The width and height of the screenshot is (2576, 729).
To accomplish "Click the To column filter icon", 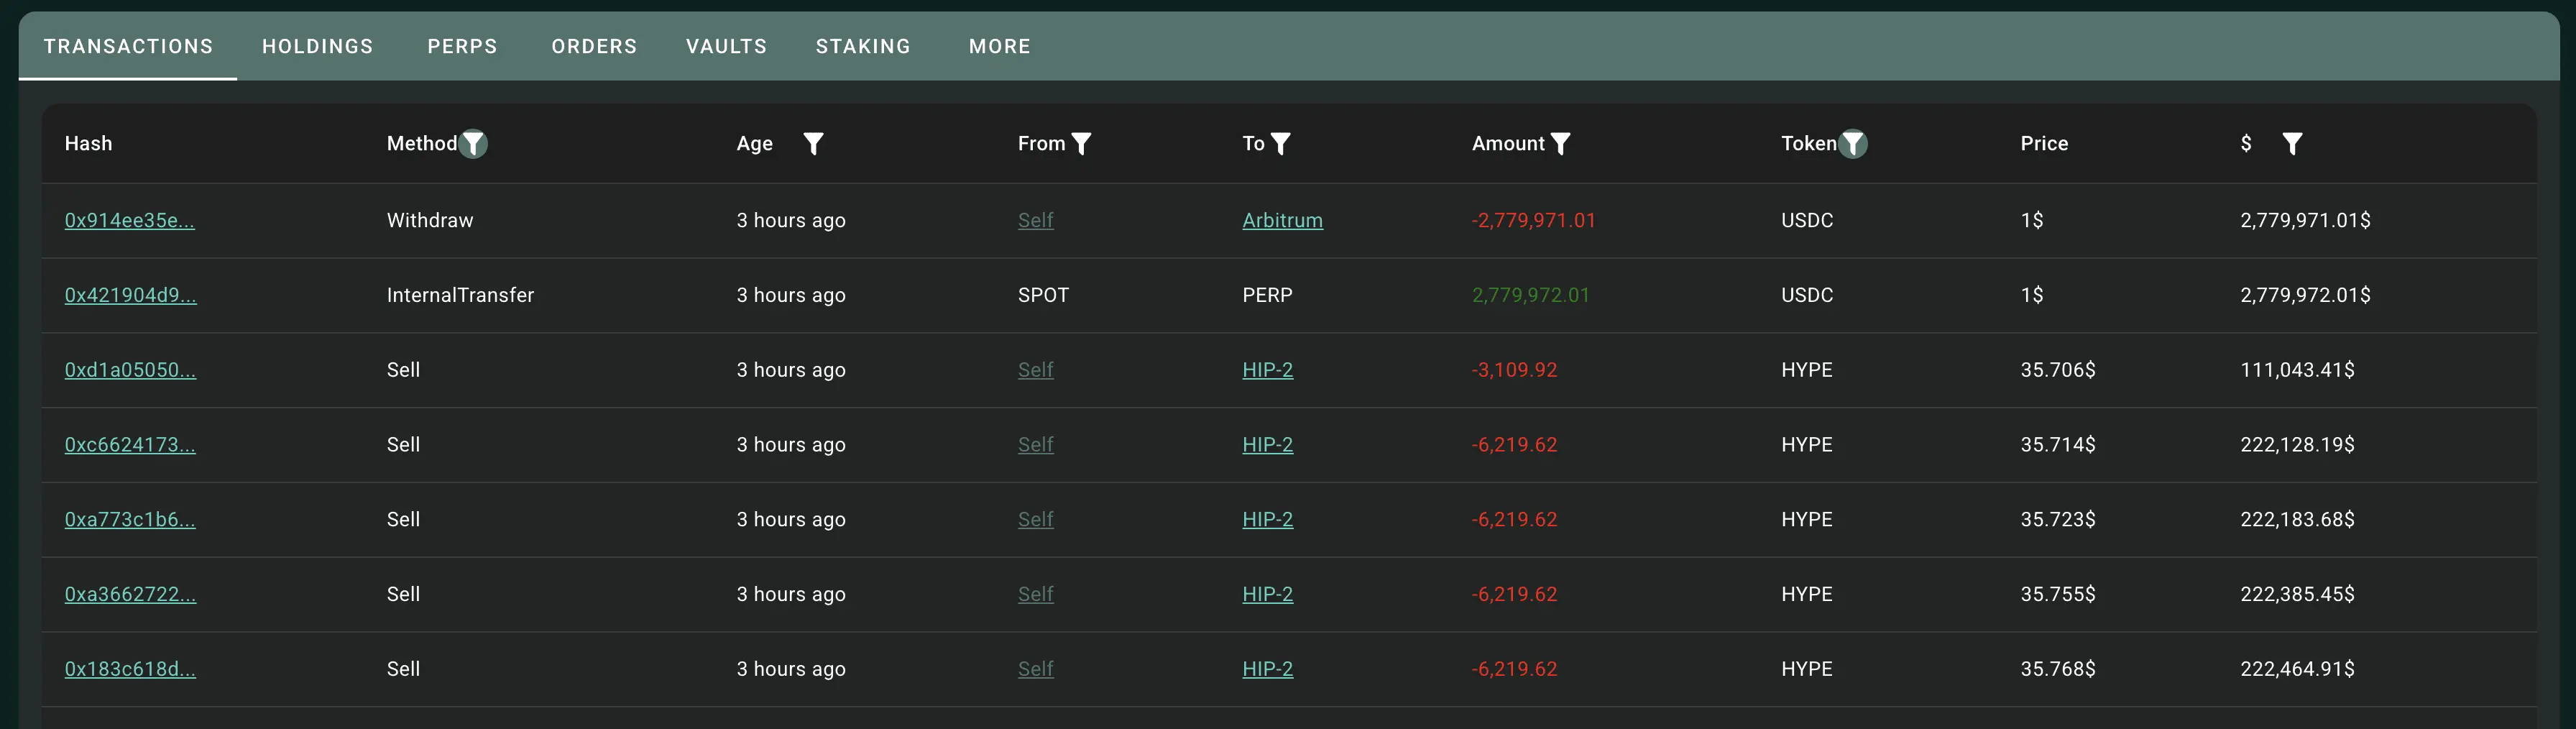I will pyautogui.click(x=1280, y=144).
